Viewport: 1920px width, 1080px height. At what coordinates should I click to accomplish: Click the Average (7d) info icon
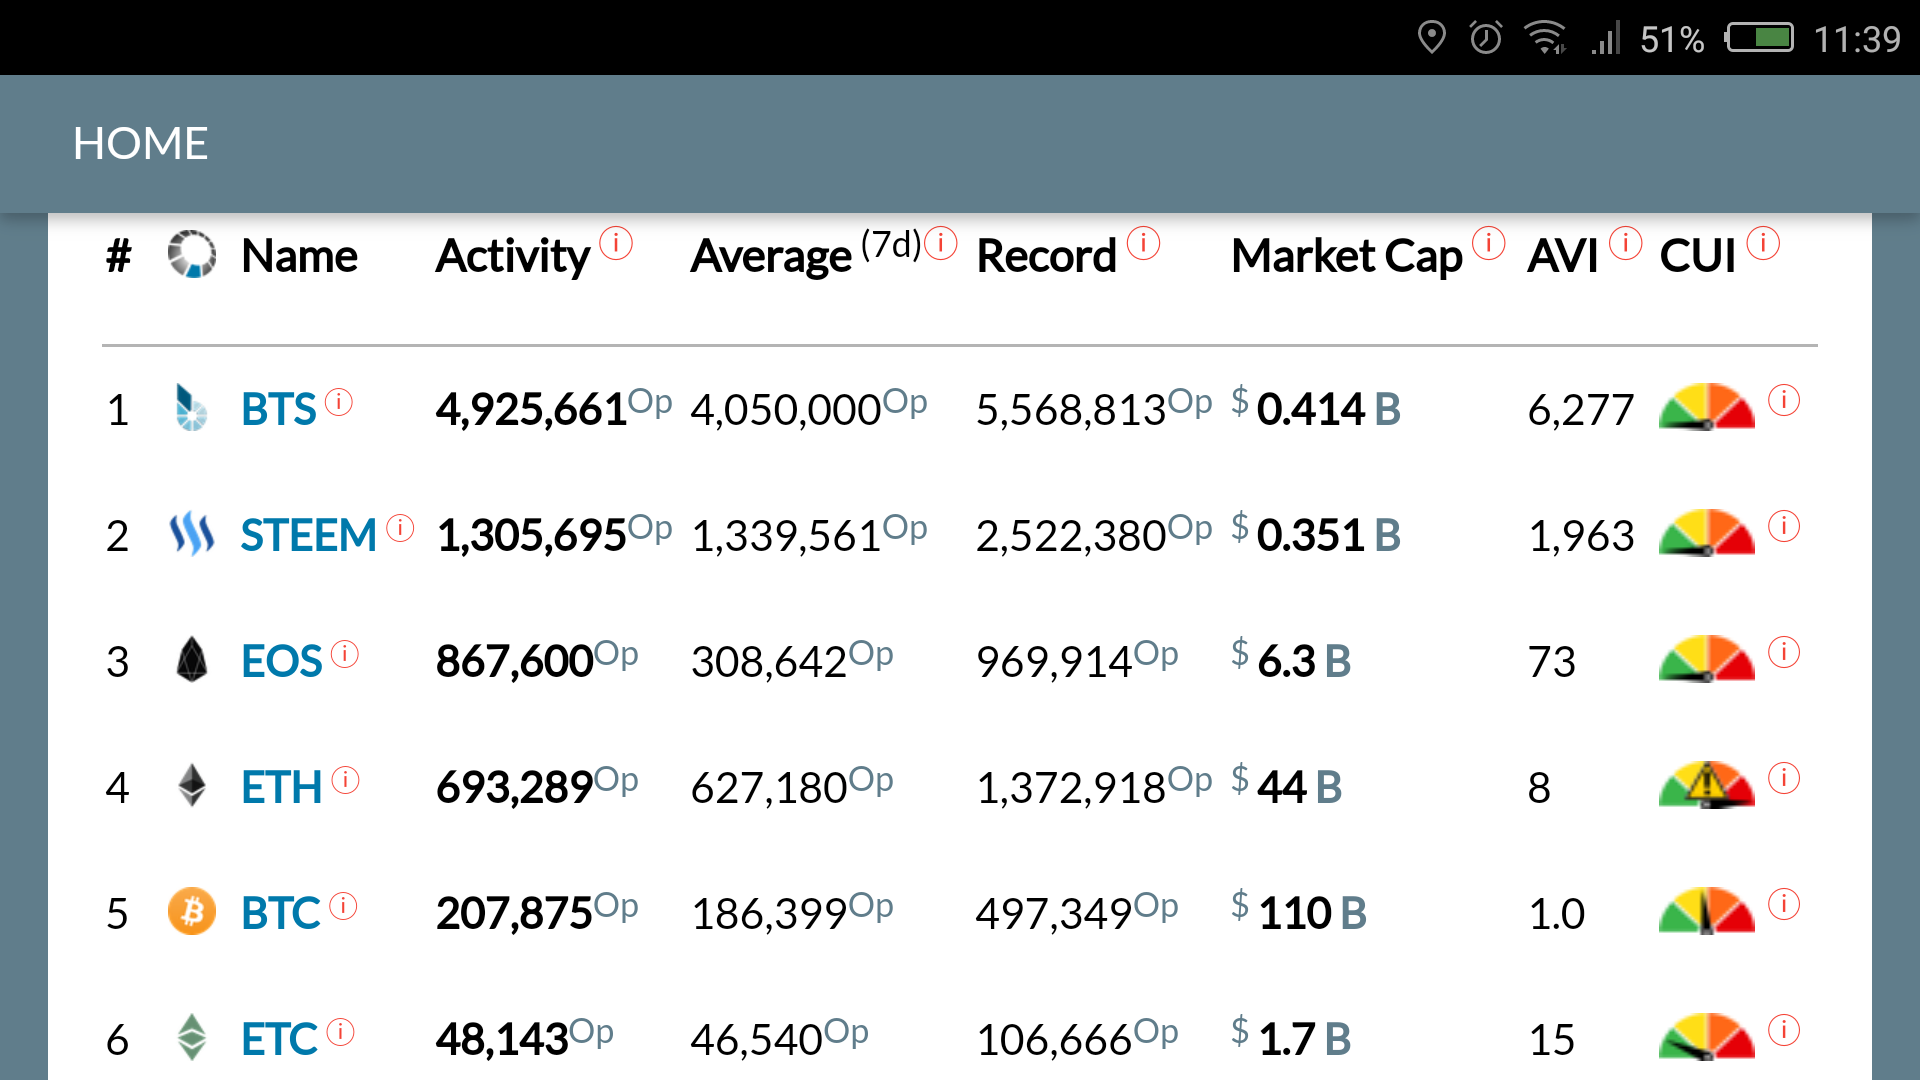tap(941, 243)
